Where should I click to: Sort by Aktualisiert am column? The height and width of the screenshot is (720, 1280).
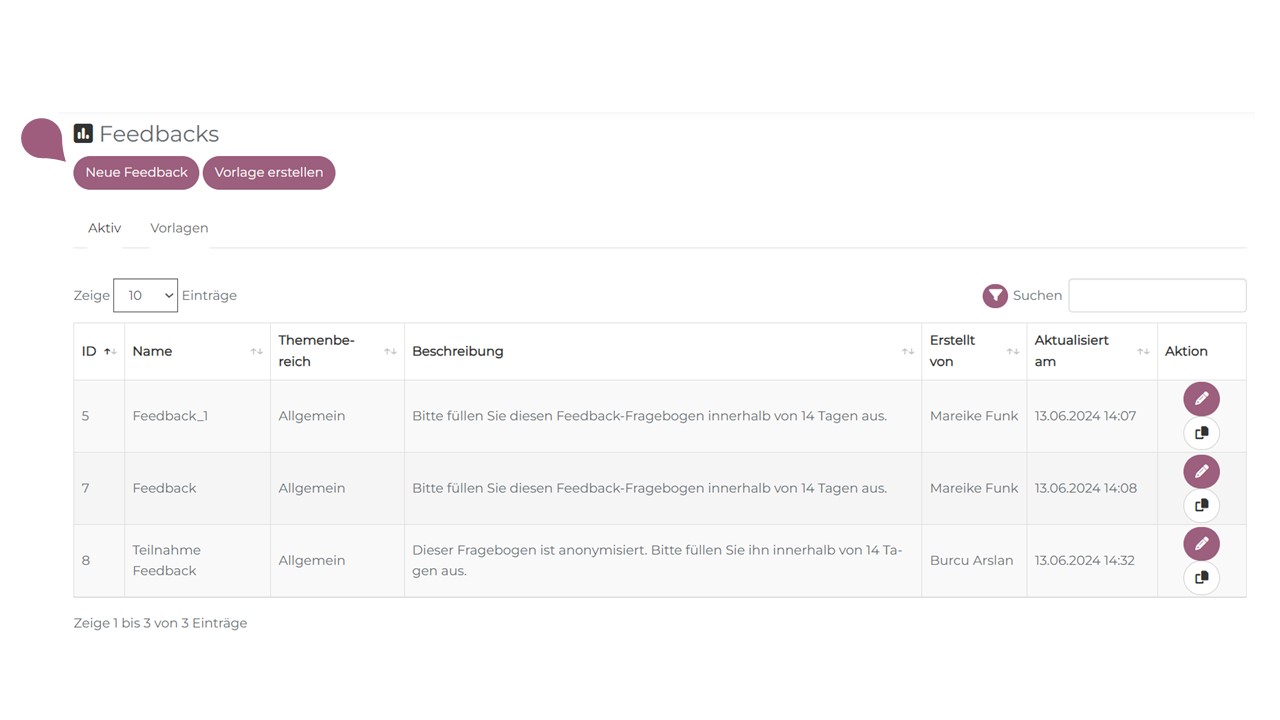tap(1142, 351)
